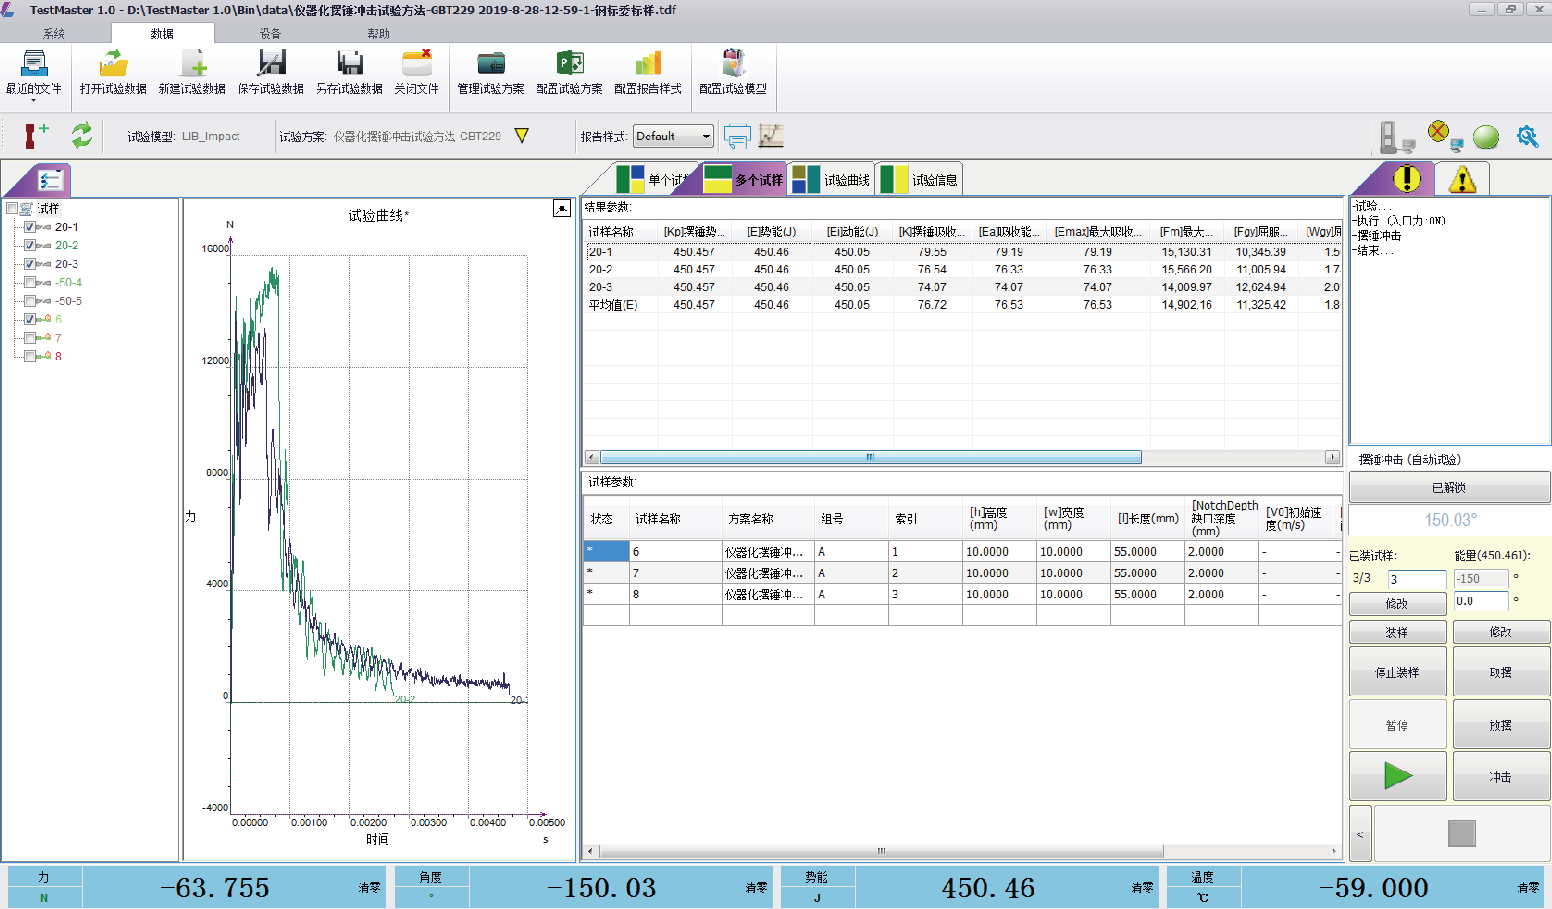
Task: Click the 停止装样 button
Action: click(x=1397, y=672)
